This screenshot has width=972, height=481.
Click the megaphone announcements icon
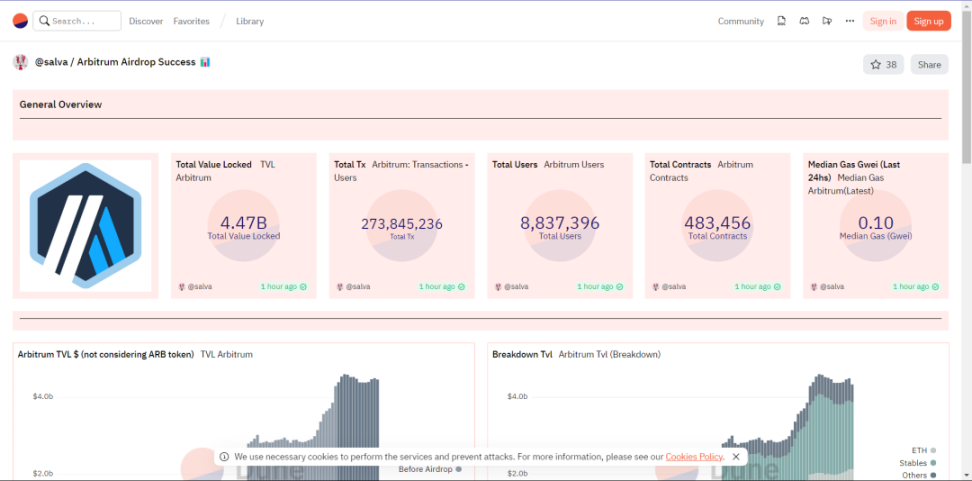point(827,21)
